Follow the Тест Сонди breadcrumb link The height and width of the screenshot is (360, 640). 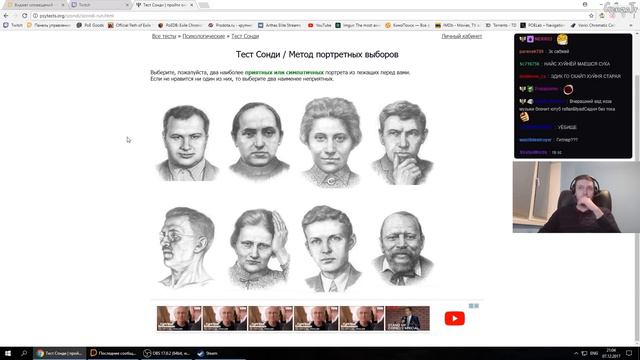pyautogui.click(x=245, y=36)
